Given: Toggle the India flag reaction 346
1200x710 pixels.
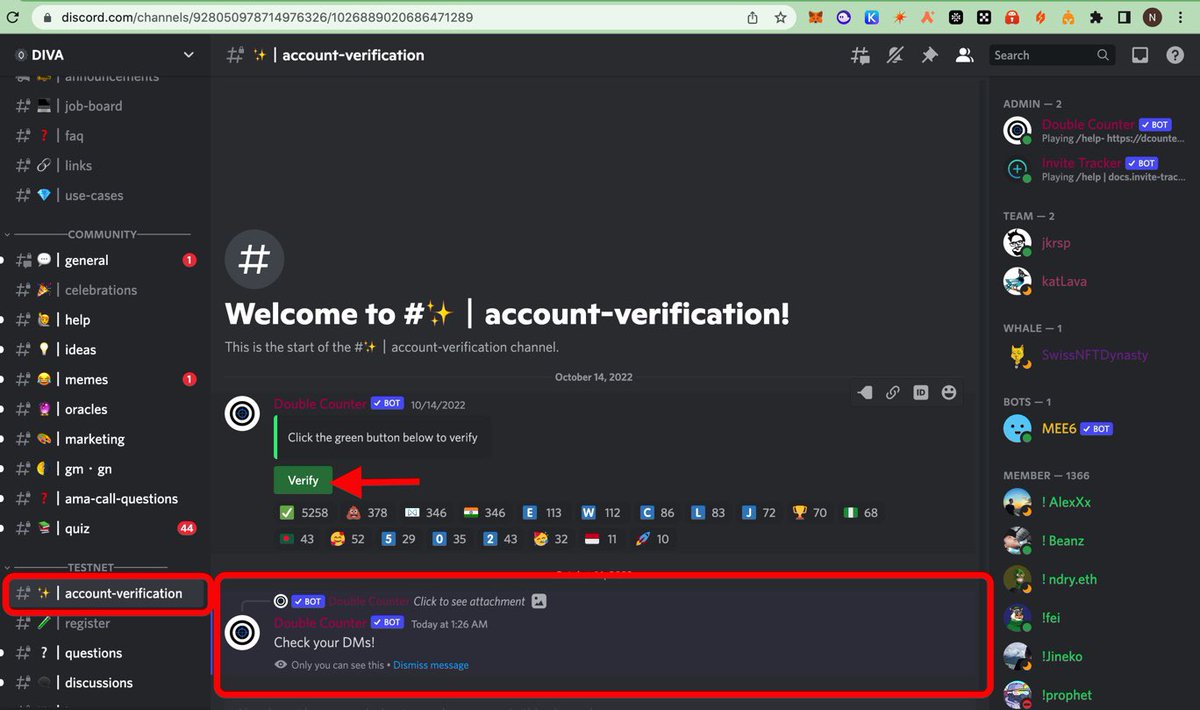Looking at the screenshot, I should coord(484,513).
